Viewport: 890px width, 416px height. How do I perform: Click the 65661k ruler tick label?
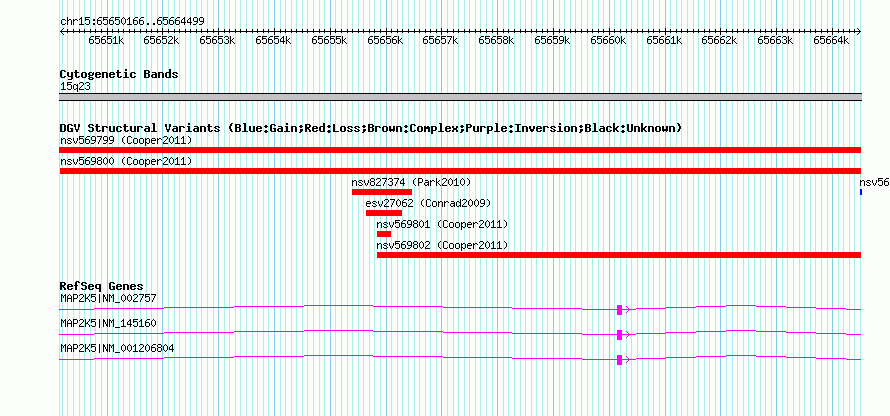pyautogui.click(x=664, y=40)
